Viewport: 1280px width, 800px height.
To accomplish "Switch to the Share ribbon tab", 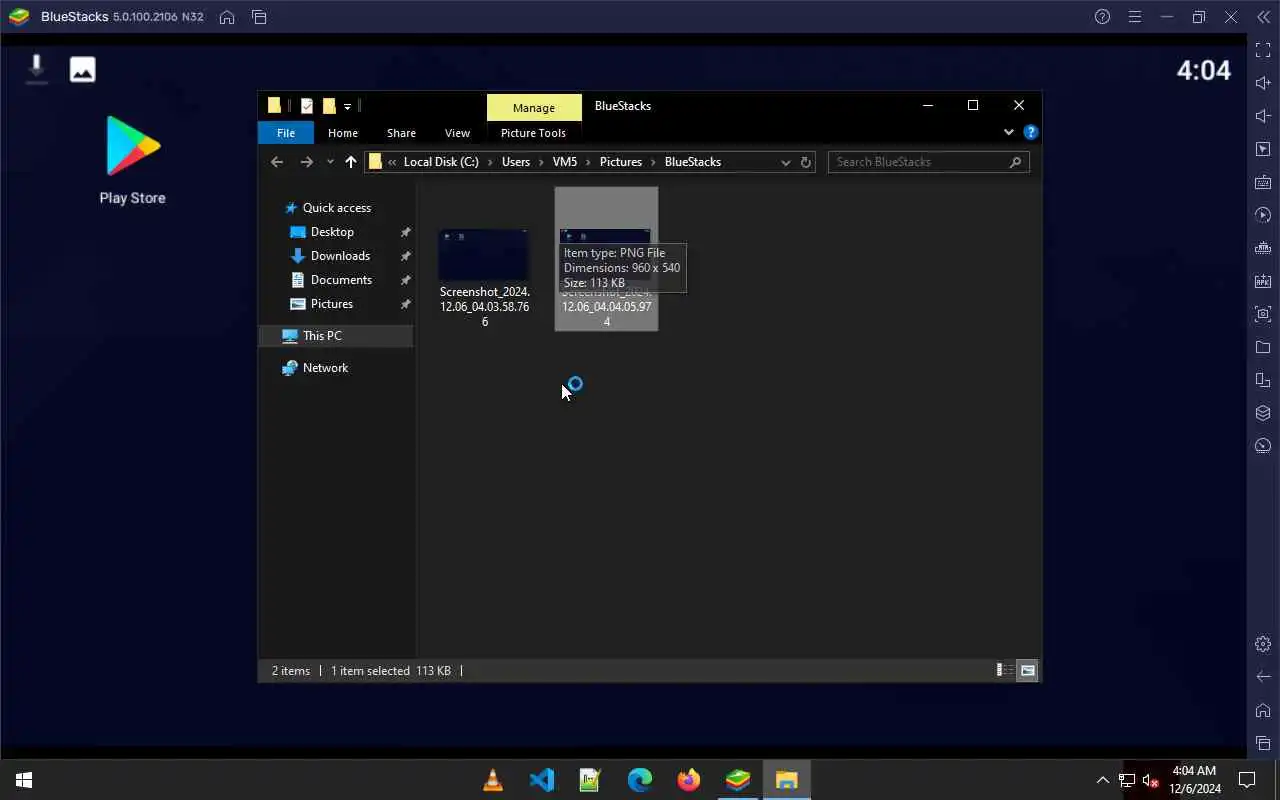I will [401, 133].
